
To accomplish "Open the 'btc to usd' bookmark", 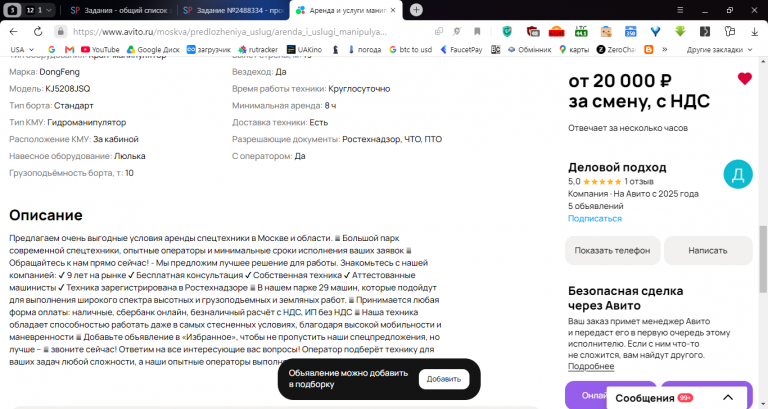I will [x=410, y=49].
